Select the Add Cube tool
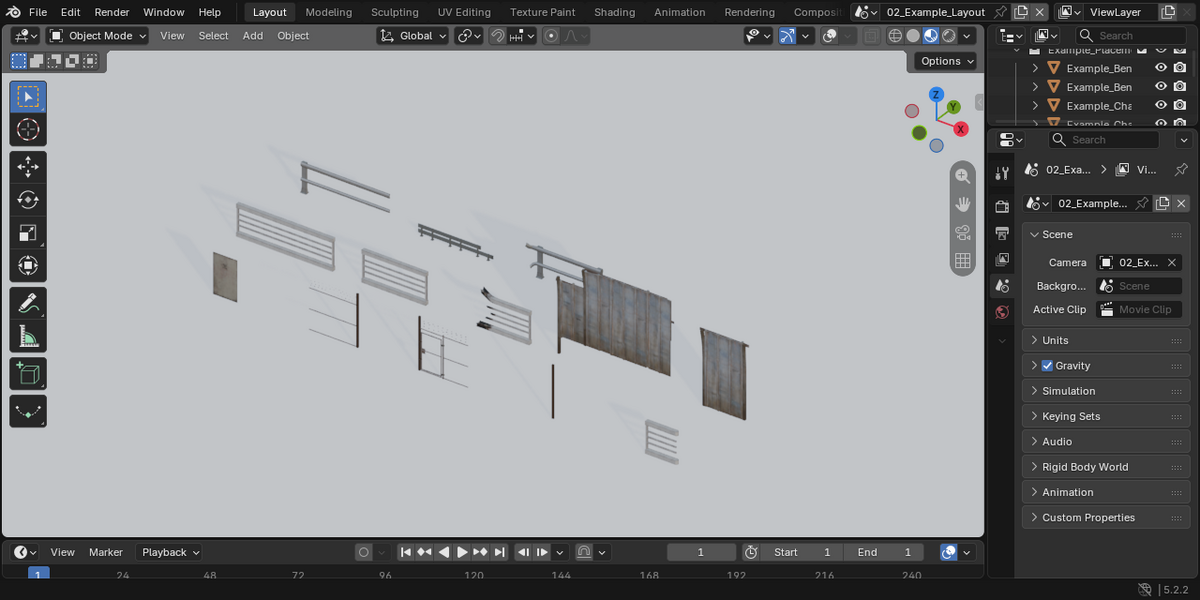Image resolution: width=1200 pixels, height=600 pixels. pyautogui.click(x=28, y=374)
